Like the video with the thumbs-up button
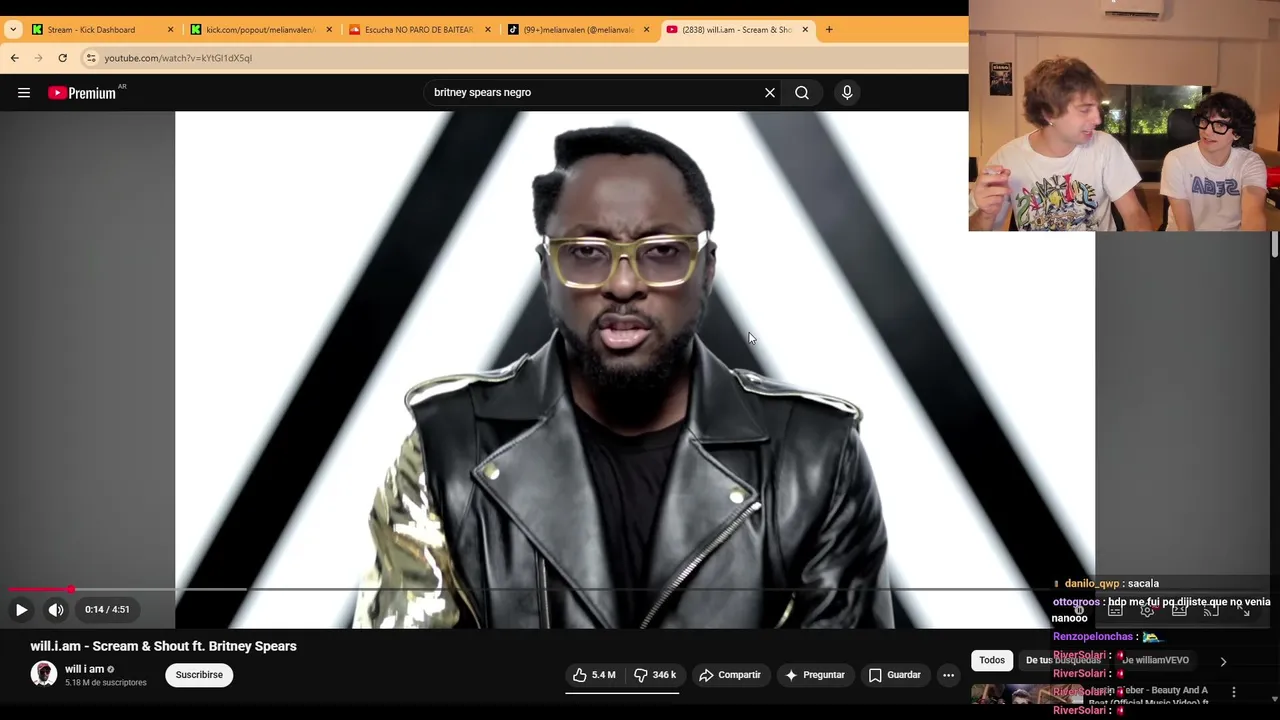Viewport: 1280px width, 720px height. click(593, 675)
